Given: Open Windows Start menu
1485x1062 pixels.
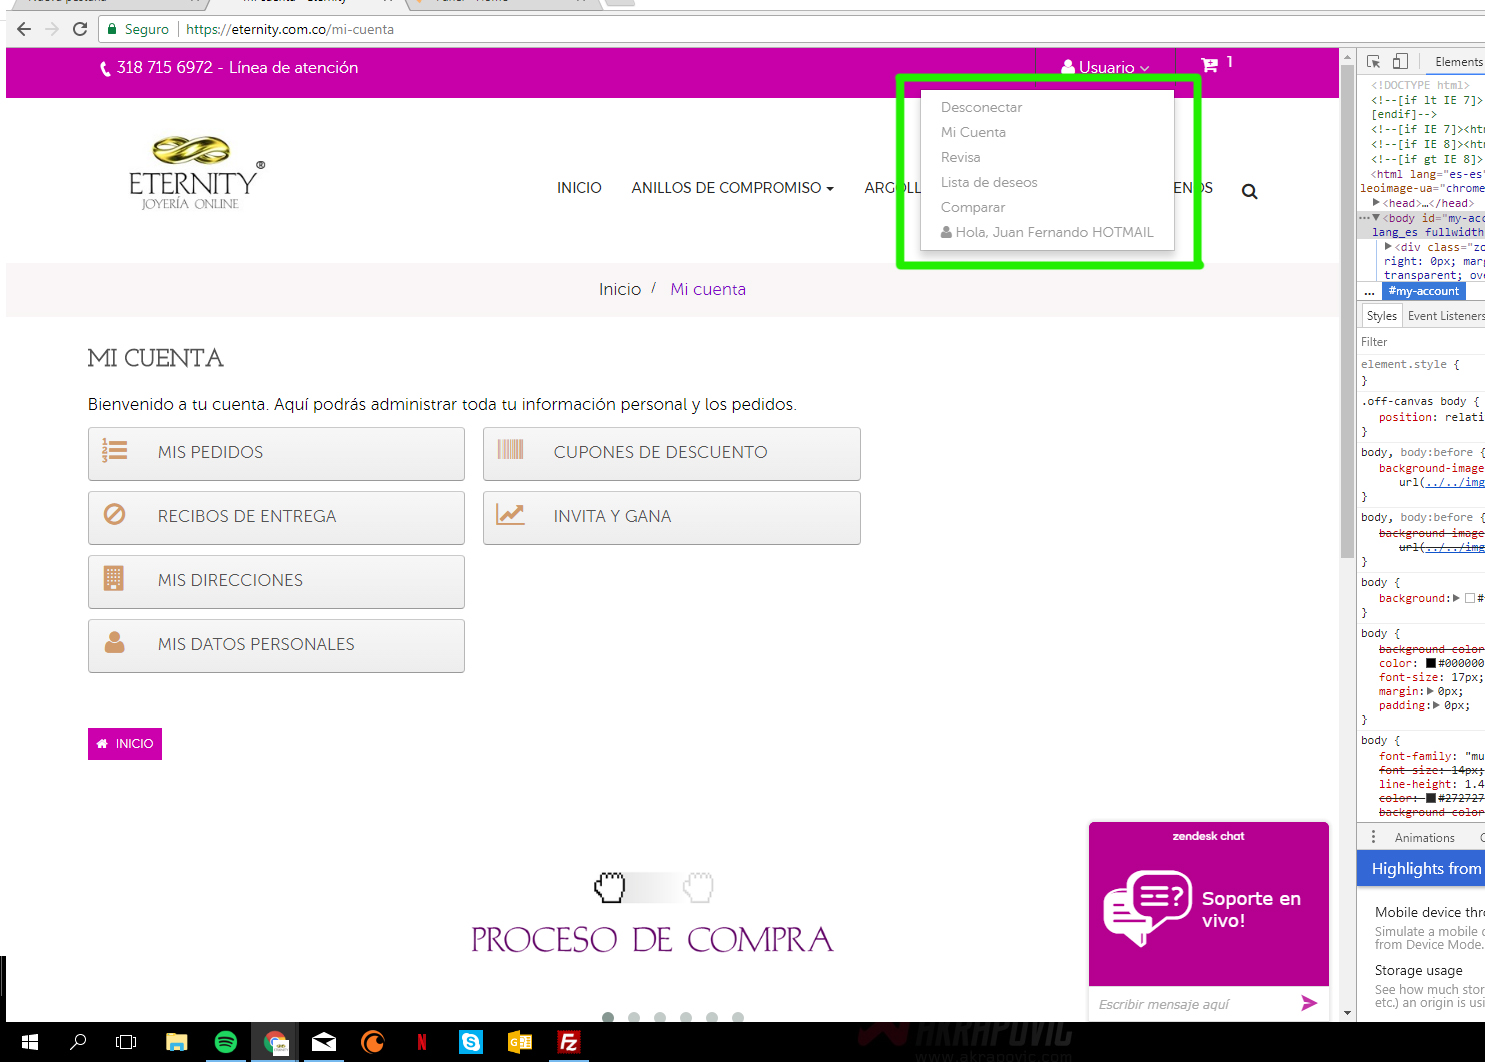Looking at the screenshot, I should click(30, 1042).
